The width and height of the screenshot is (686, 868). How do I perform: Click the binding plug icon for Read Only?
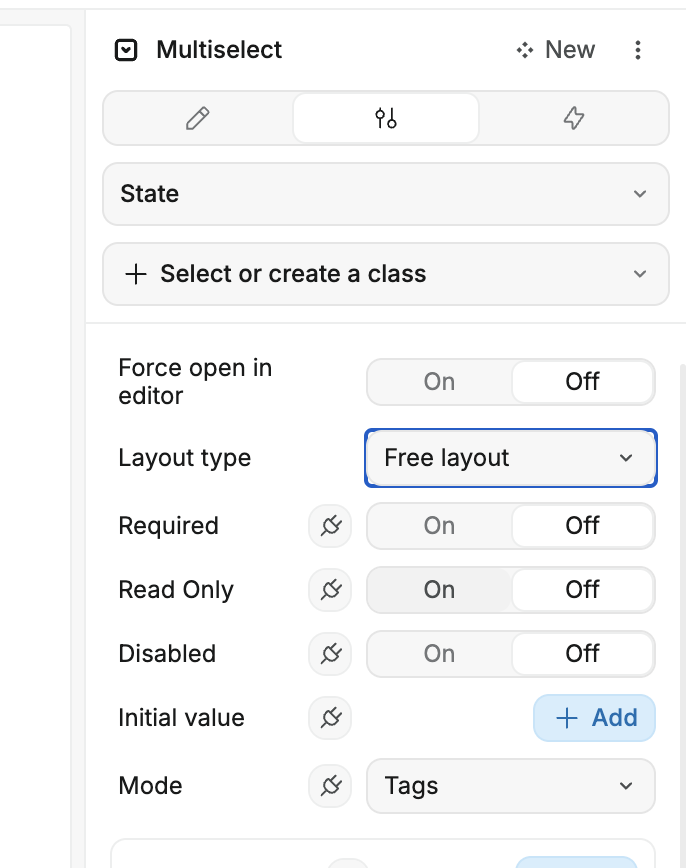(x=330, y=590)
